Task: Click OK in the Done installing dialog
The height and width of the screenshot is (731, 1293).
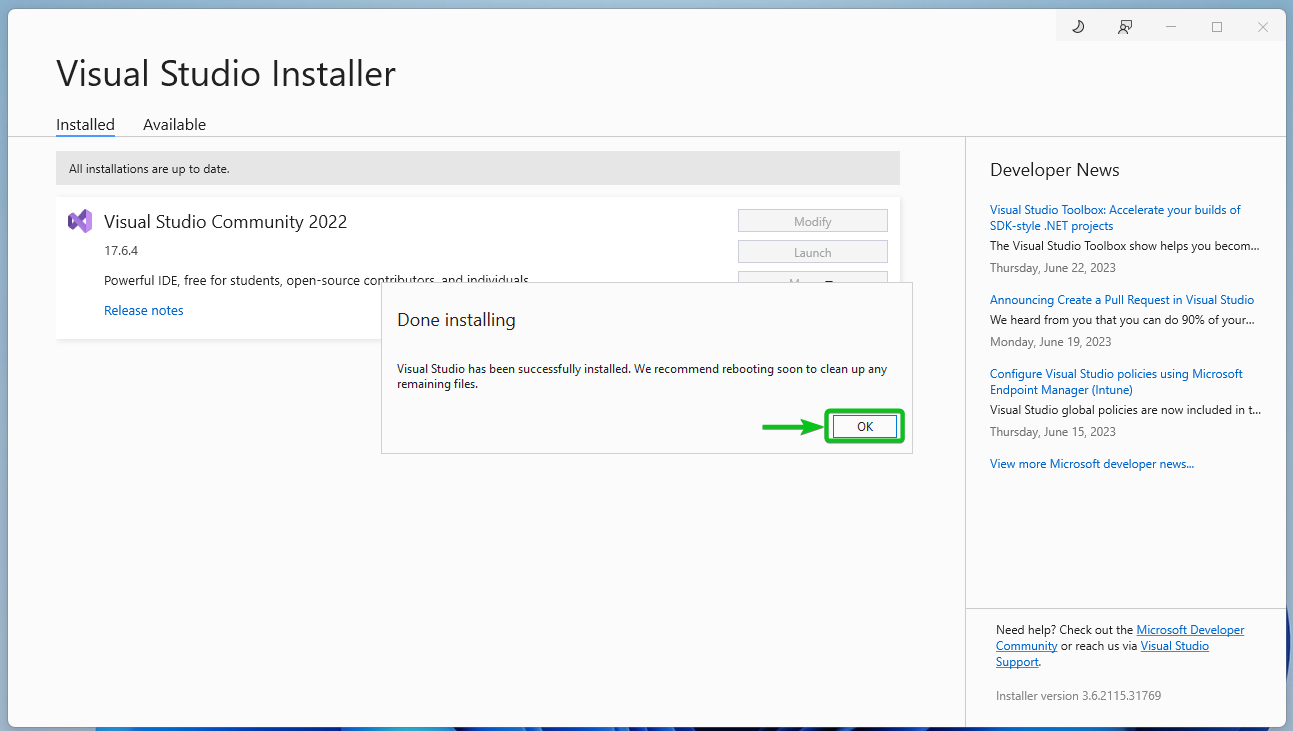Action: click(865, 426)
